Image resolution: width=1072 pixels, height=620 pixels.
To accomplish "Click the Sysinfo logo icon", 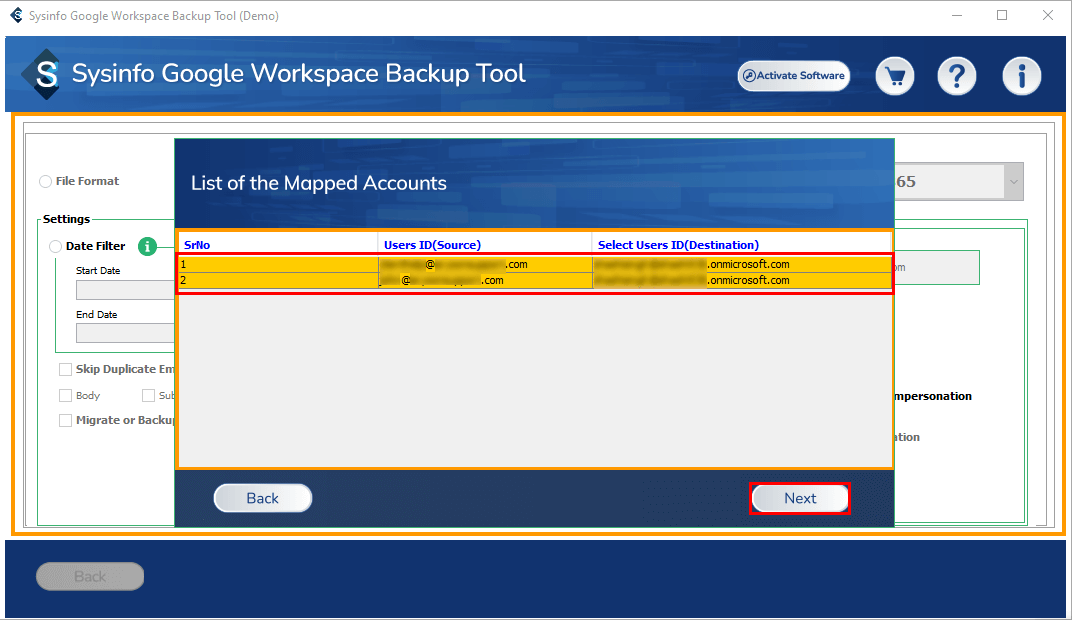I will tap(46, 75).
